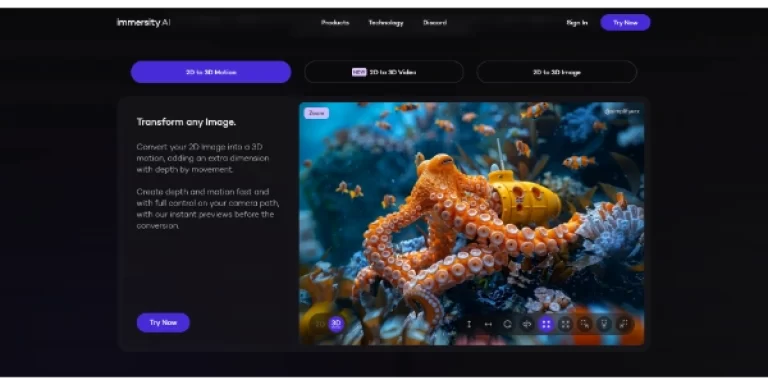Viewport: 768px width, 385px height.
Task: Switch preview to 2D mode
Action: click(320, 324)
